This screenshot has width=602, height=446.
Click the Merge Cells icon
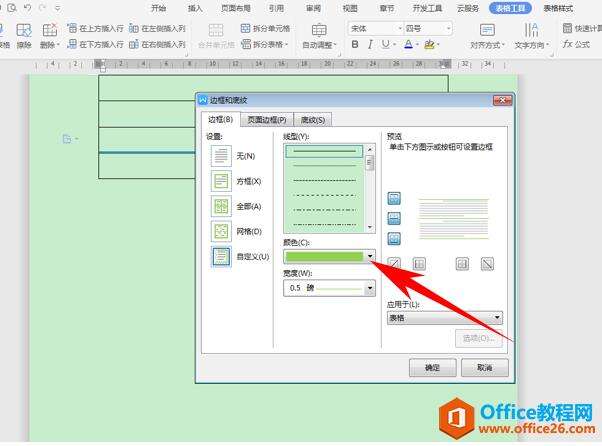pos(216,30)
